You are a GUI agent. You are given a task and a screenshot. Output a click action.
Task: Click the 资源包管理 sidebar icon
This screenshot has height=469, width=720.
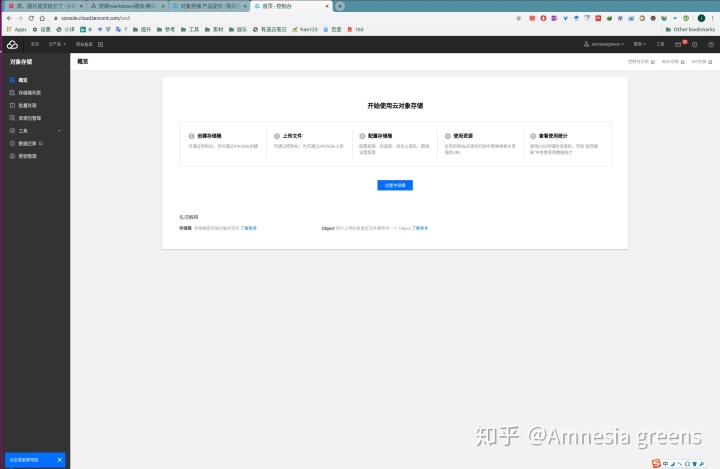[12, 118]
